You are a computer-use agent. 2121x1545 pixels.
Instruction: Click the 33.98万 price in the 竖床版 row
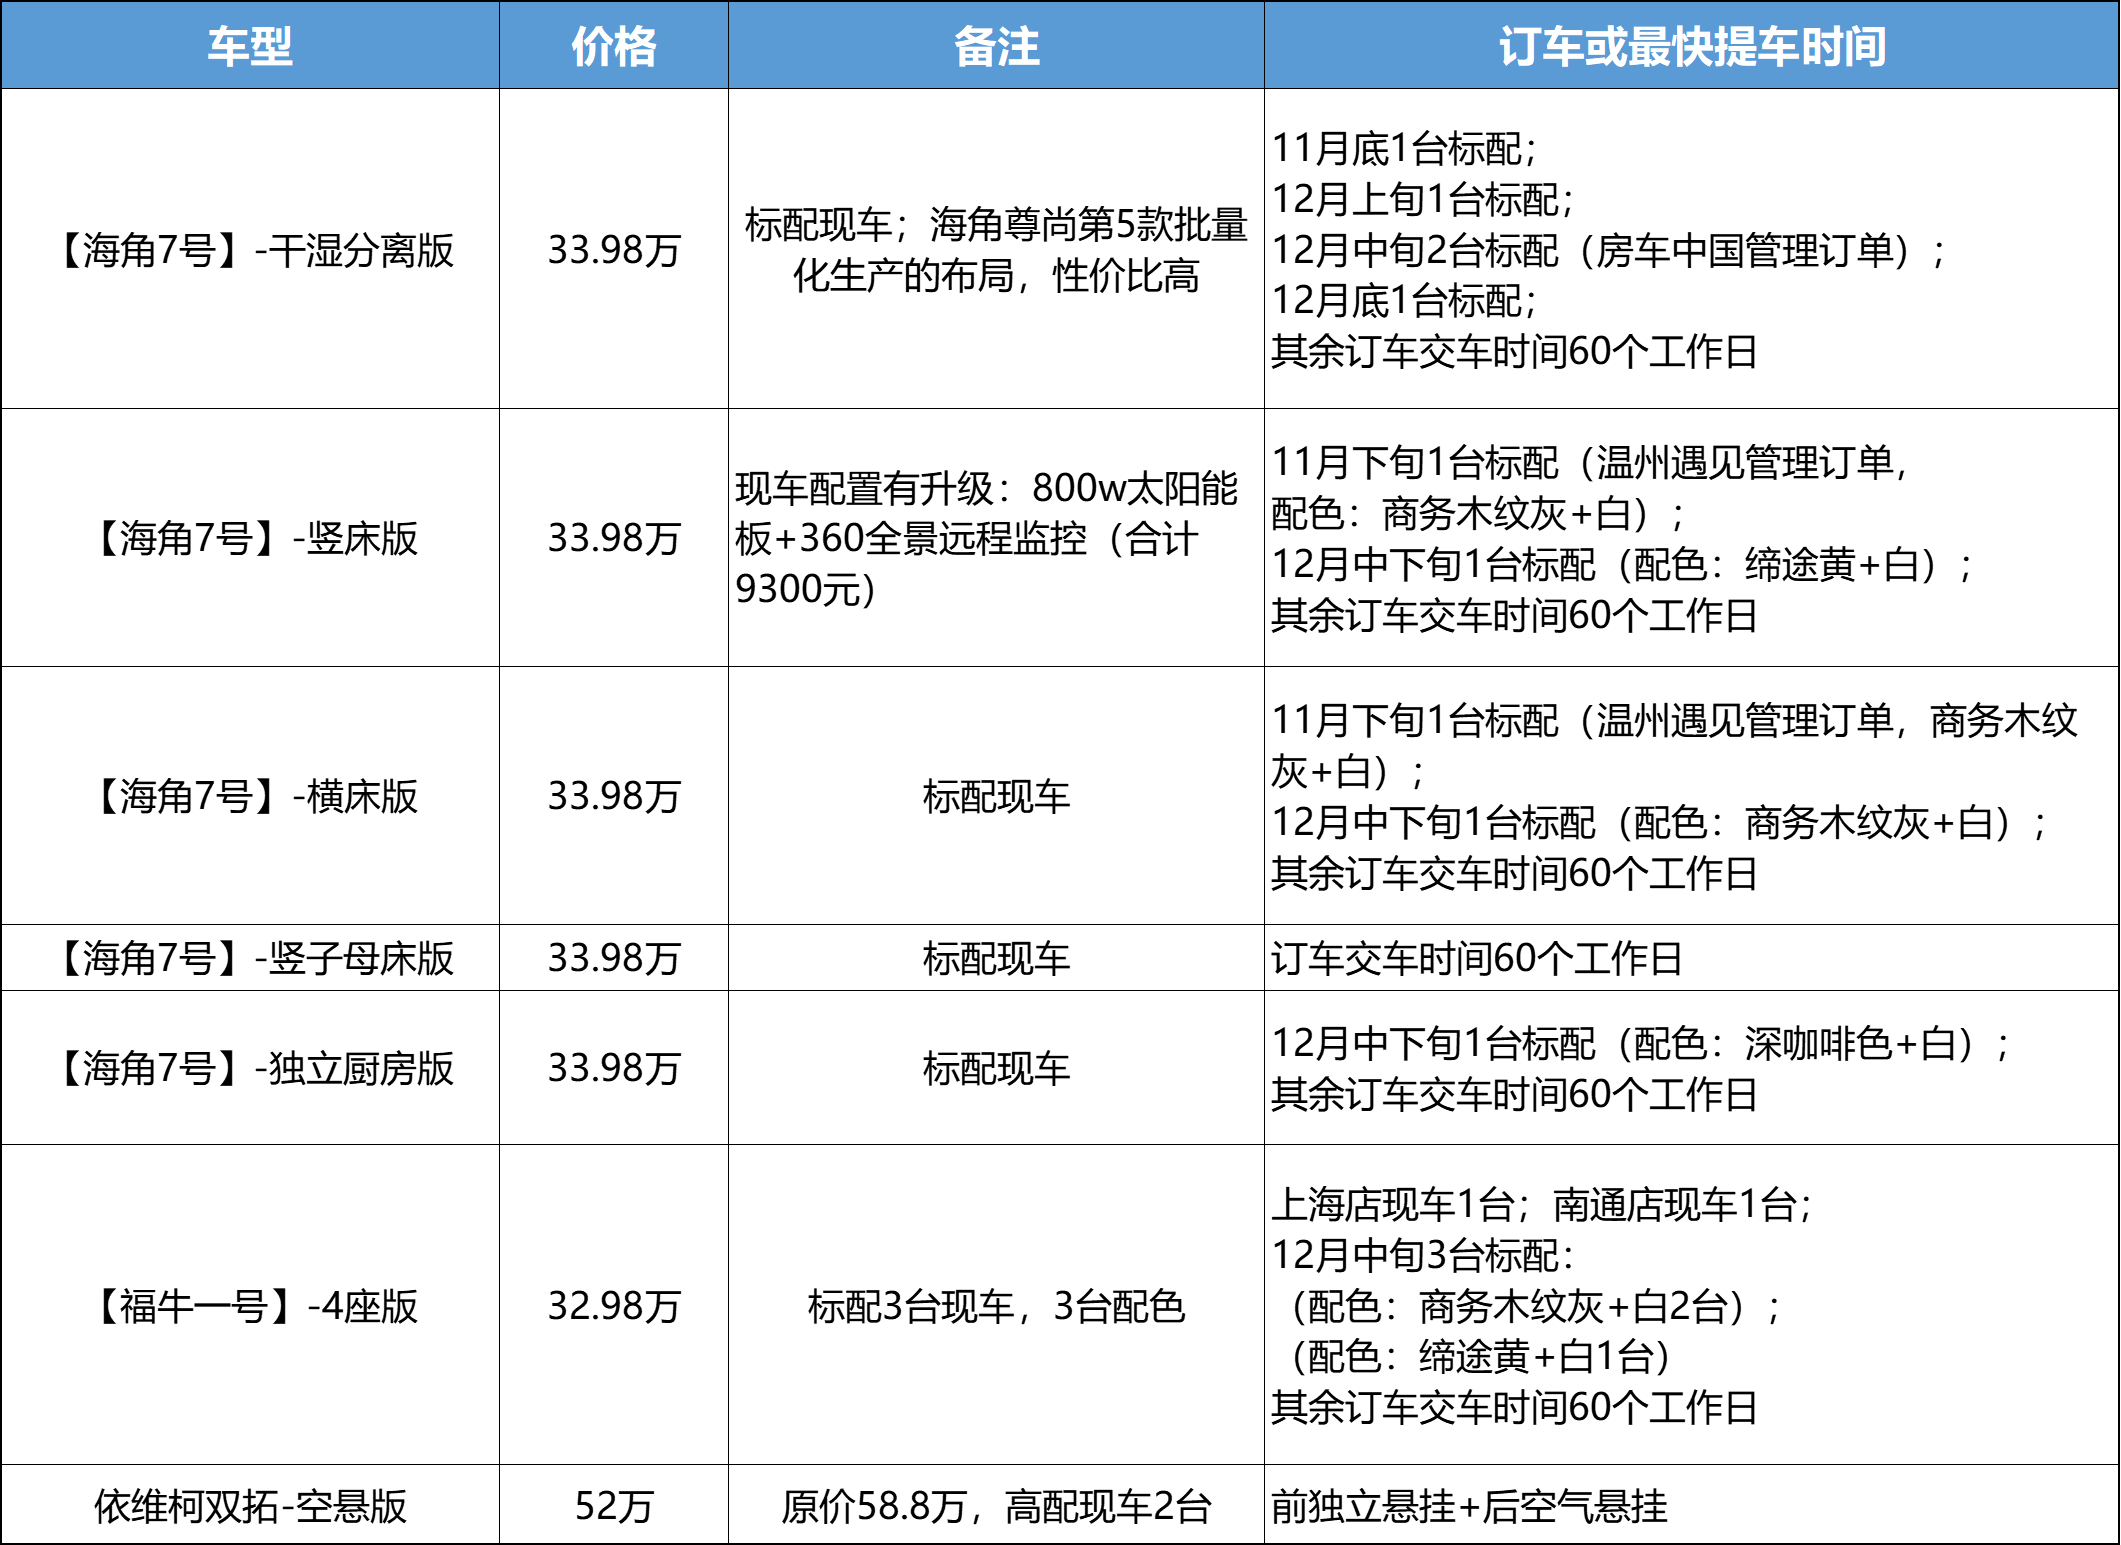point(614,538)
